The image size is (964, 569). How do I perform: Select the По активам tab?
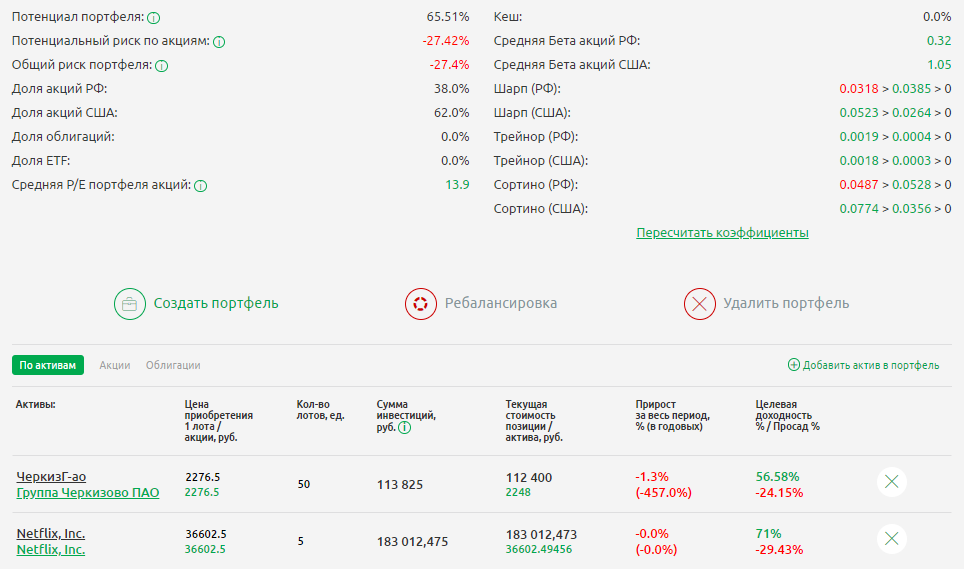pyautogui.click(x=48, y=366)
